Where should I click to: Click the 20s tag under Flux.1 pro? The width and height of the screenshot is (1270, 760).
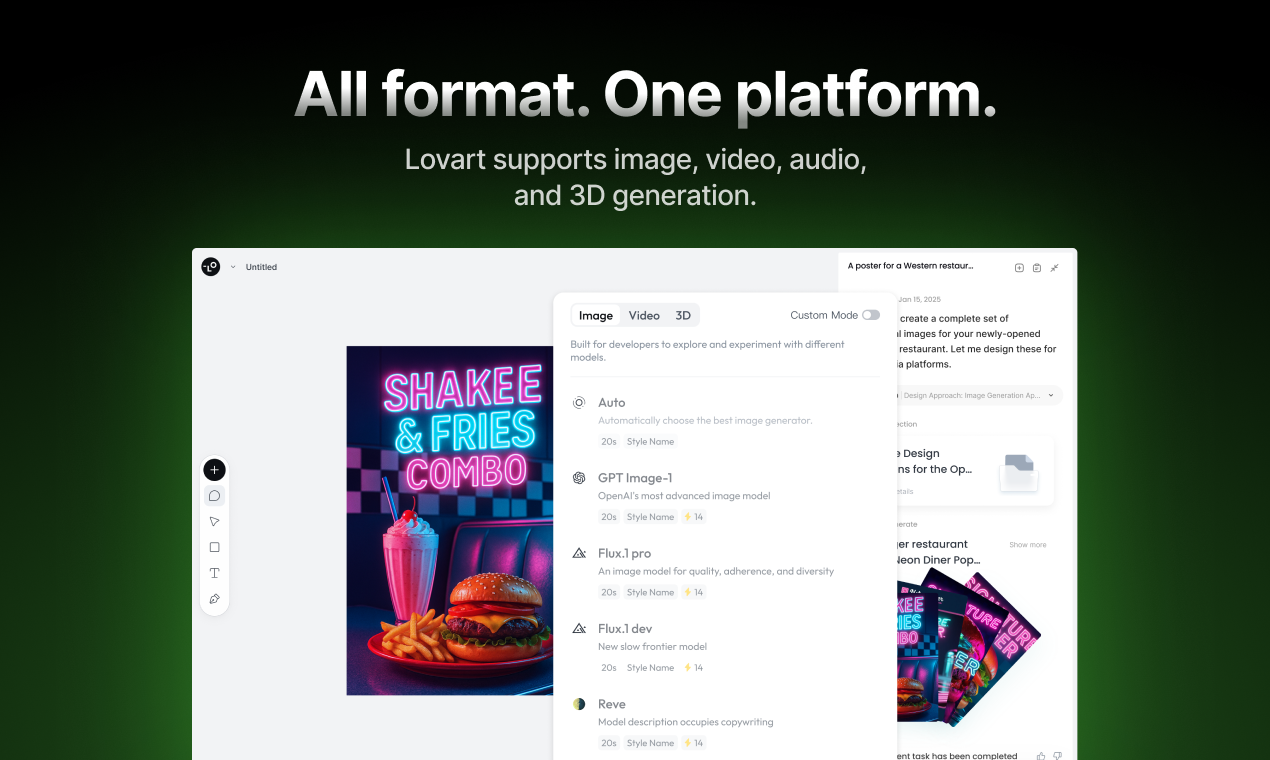[x=609, y=592]
